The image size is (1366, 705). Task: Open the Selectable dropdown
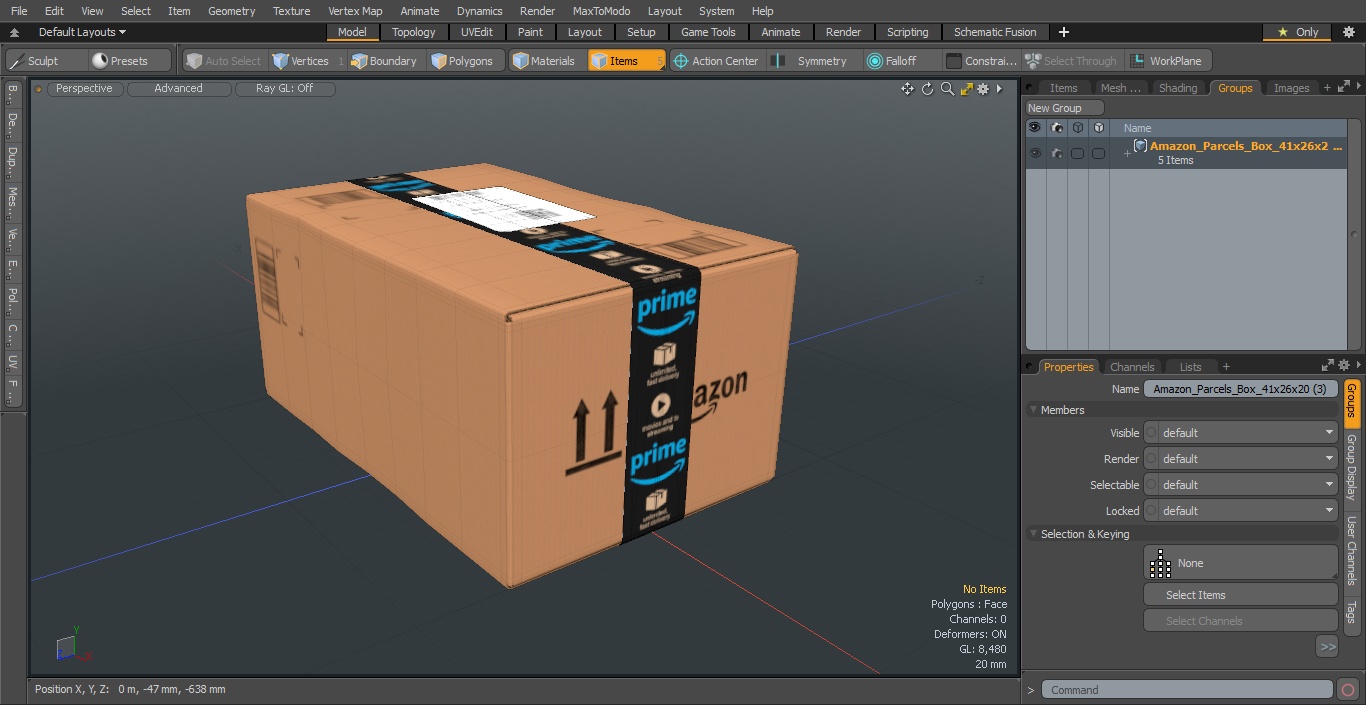click(x=1247, y=485)
